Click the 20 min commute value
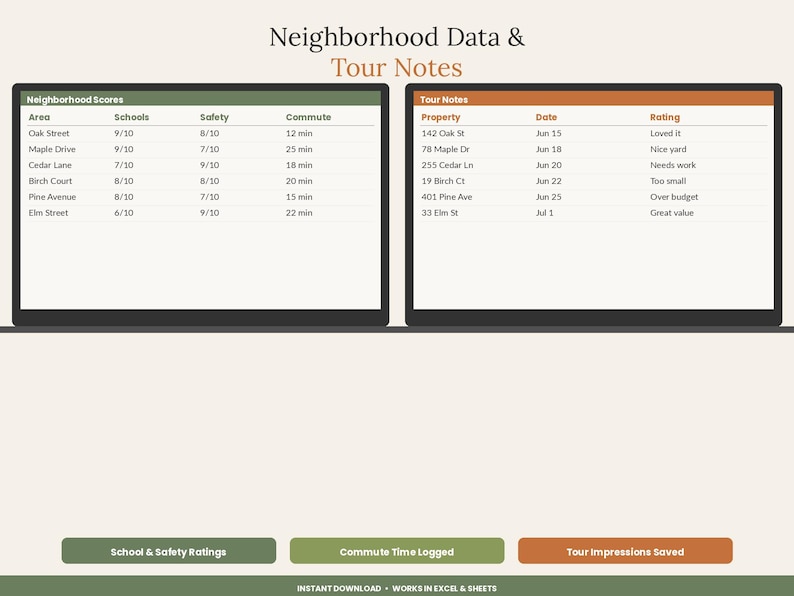 pyautogui.click(x=299, y=181)
